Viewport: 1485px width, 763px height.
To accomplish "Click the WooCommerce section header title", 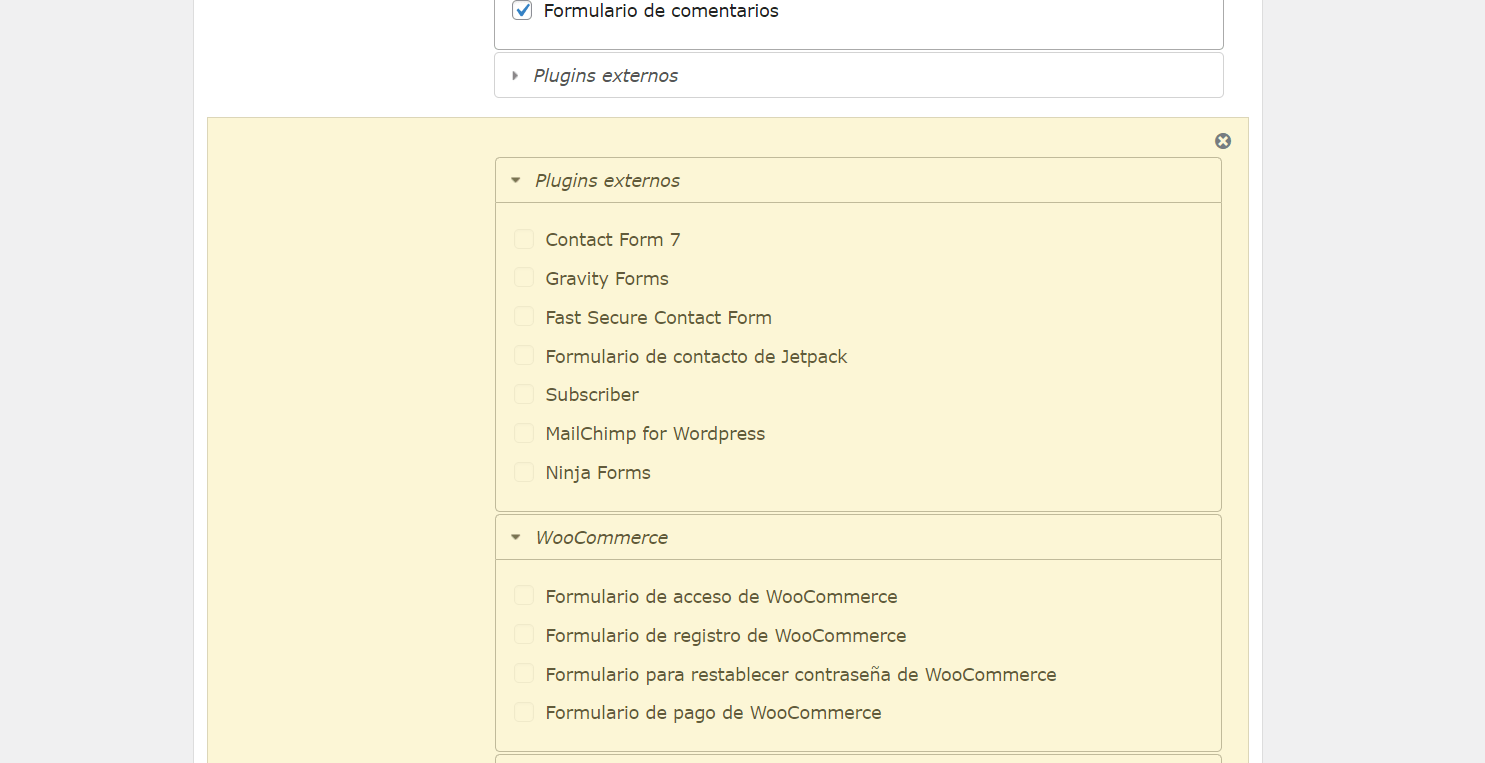I will (x=602, y=538).
